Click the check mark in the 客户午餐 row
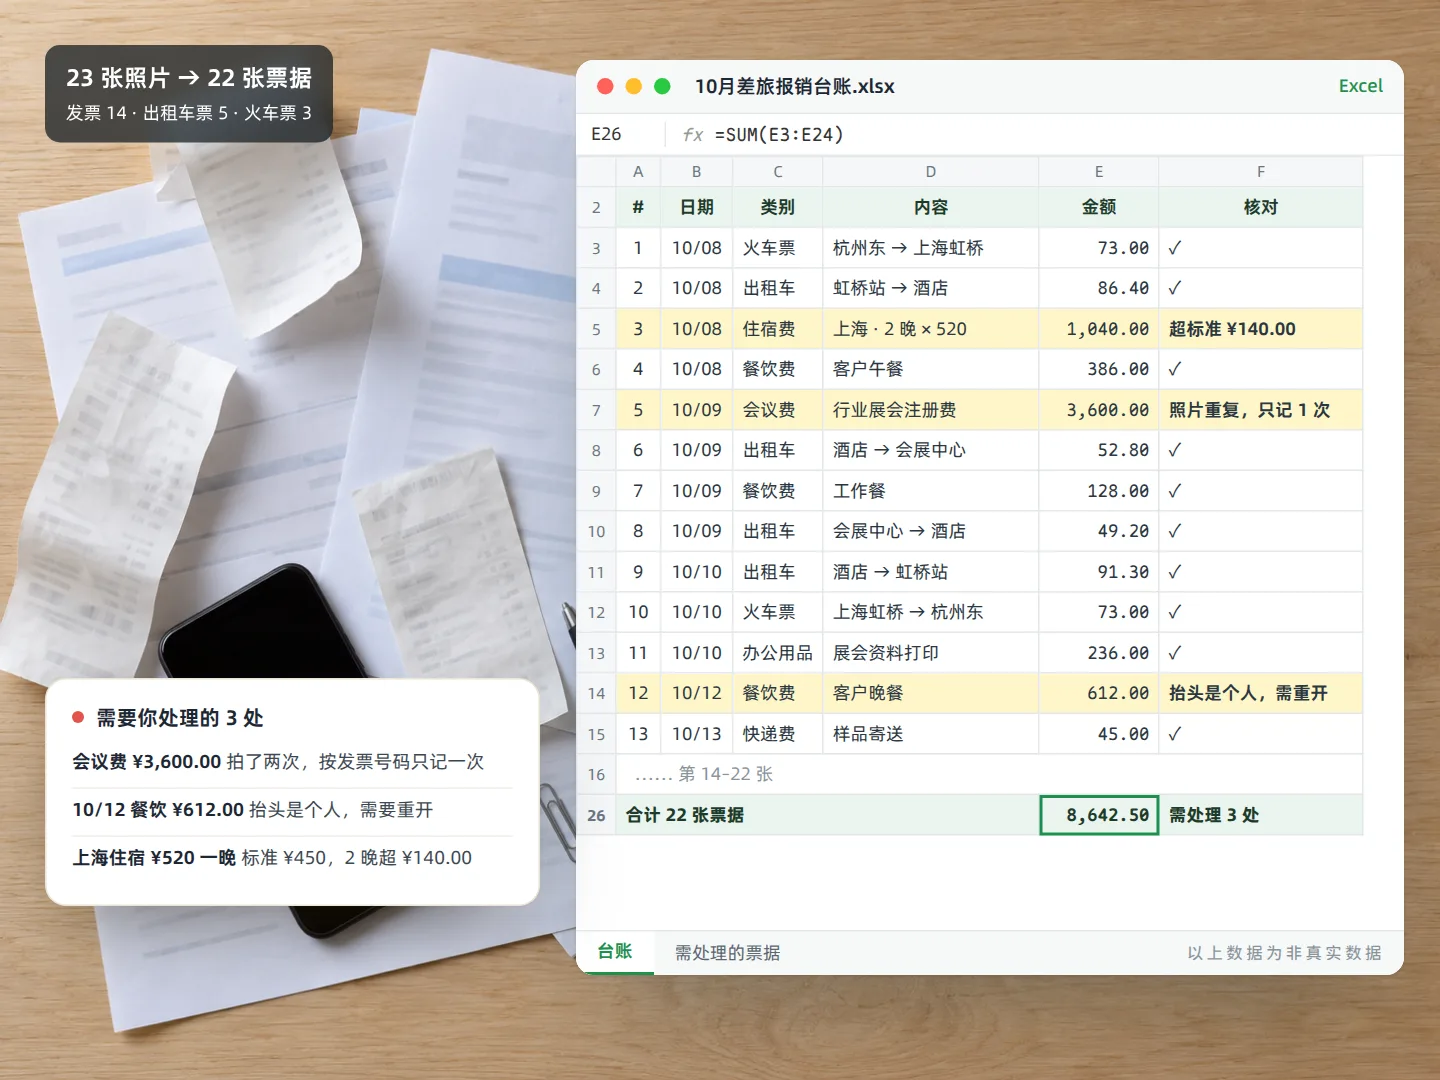 (x=1175, y=369)
